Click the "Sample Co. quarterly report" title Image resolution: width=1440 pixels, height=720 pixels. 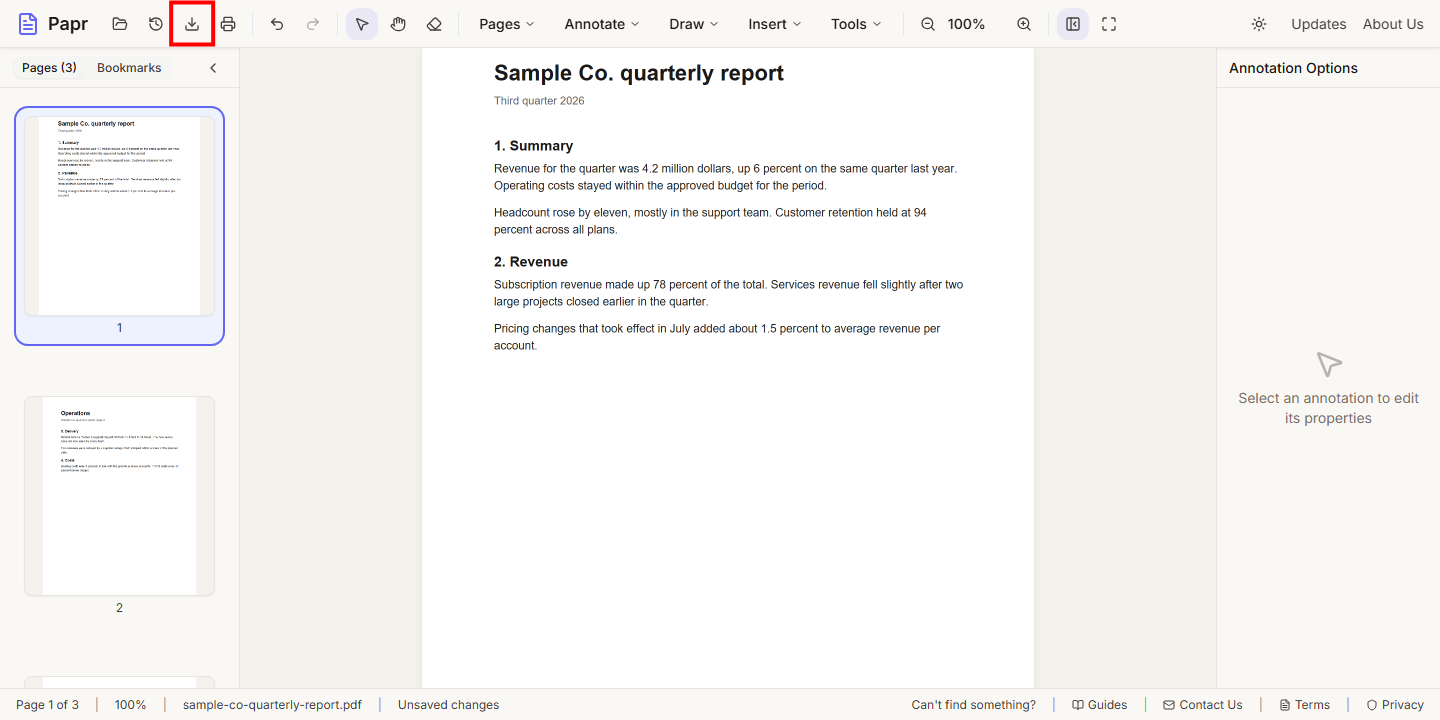tap(639, 73)
